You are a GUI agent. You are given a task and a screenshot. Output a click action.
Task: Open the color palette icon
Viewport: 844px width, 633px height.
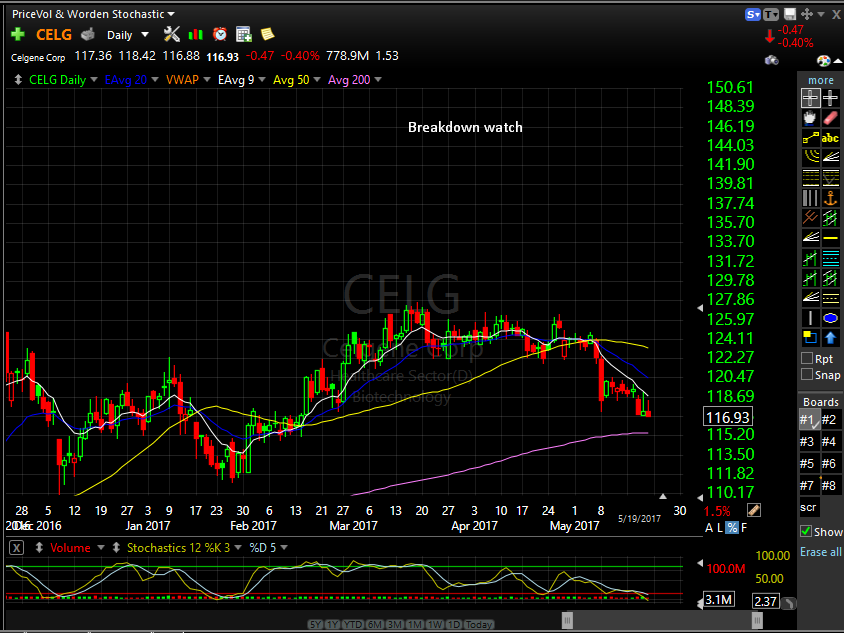[823, 61]
